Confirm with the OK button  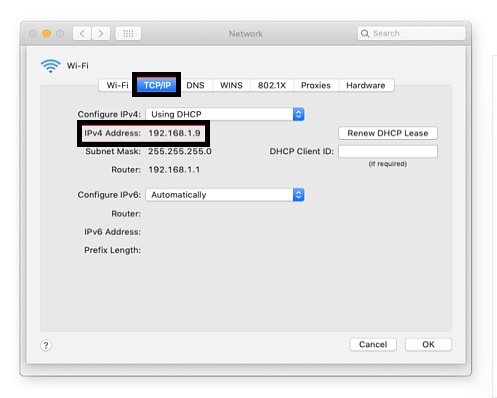coord(428,344)
